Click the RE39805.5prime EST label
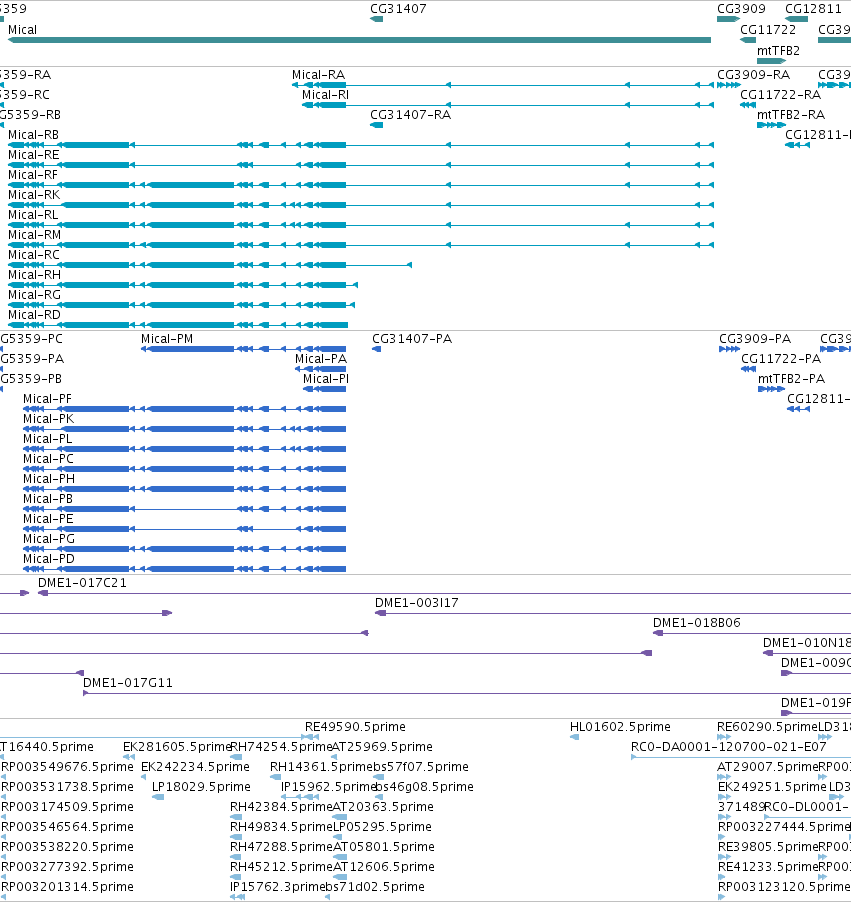851x902 pixels. (x=768, y=847)
